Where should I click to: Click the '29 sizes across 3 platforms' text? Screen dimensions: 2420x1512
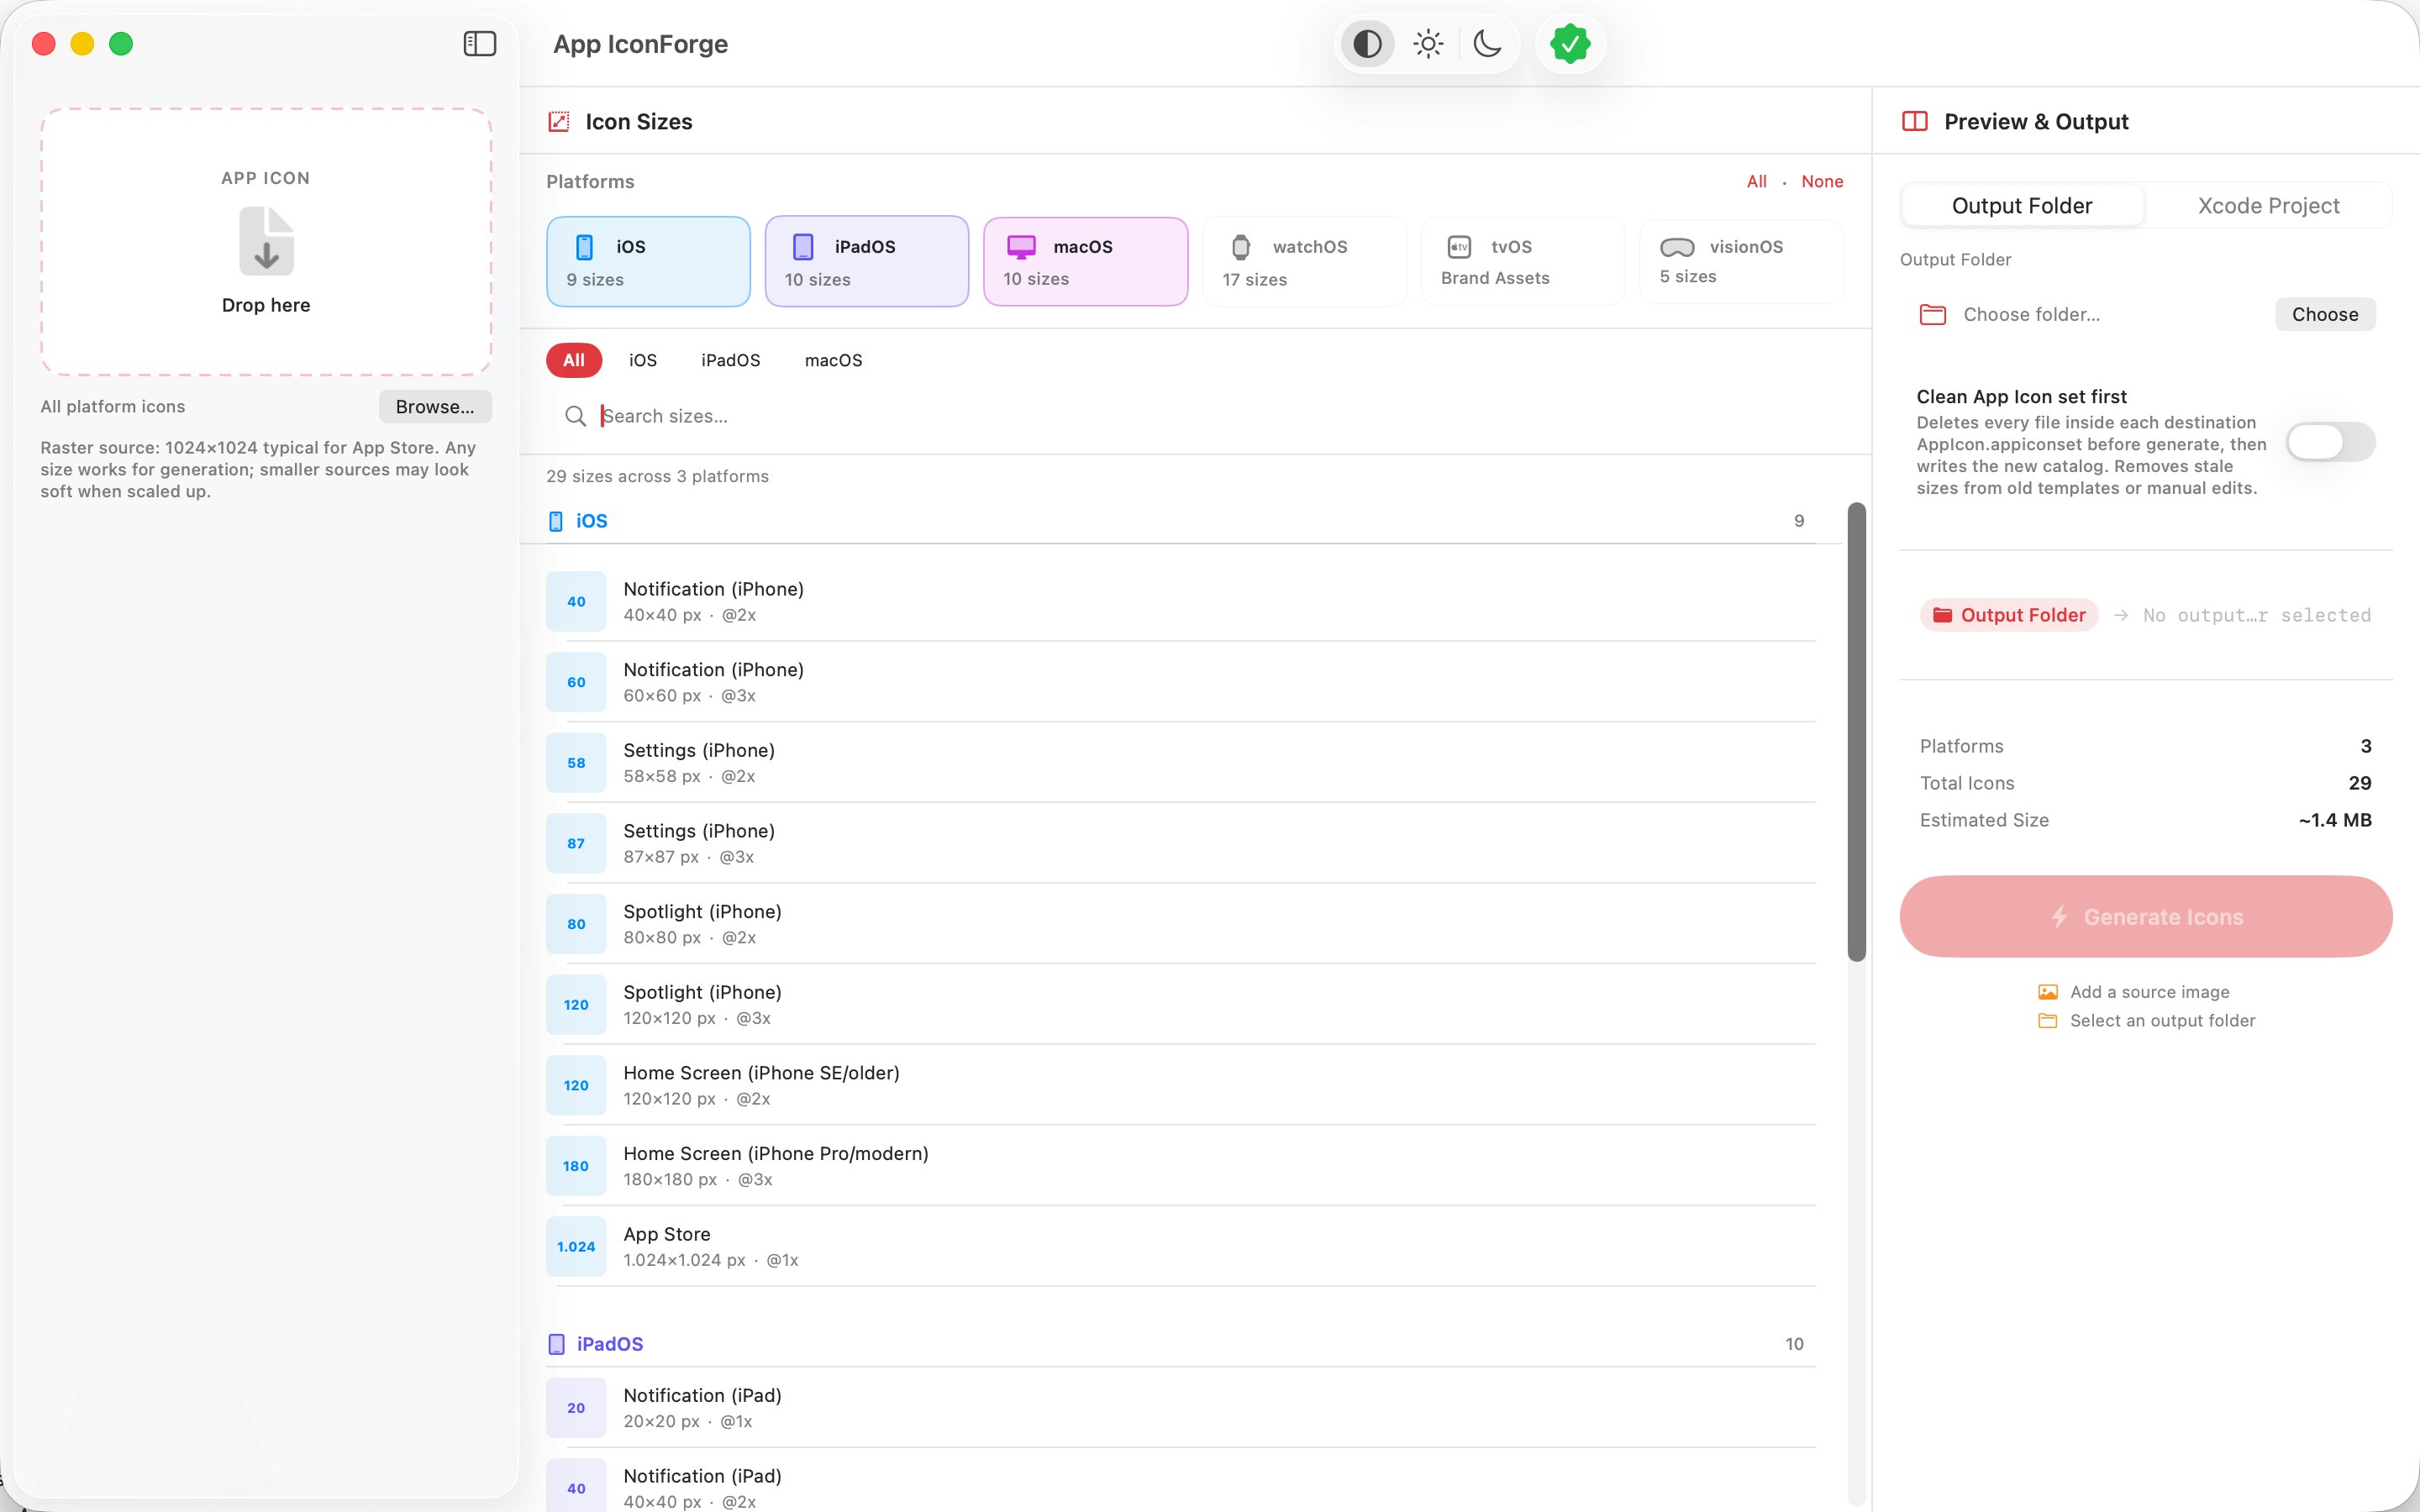pos(657,477)
